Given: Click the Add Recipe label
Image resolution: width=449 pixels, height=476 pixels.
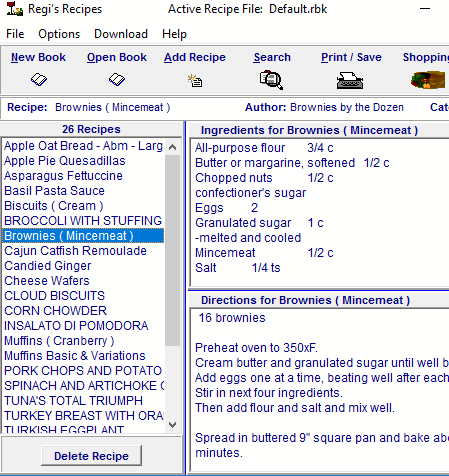Looking at the screenshot, I should point(195,57).
